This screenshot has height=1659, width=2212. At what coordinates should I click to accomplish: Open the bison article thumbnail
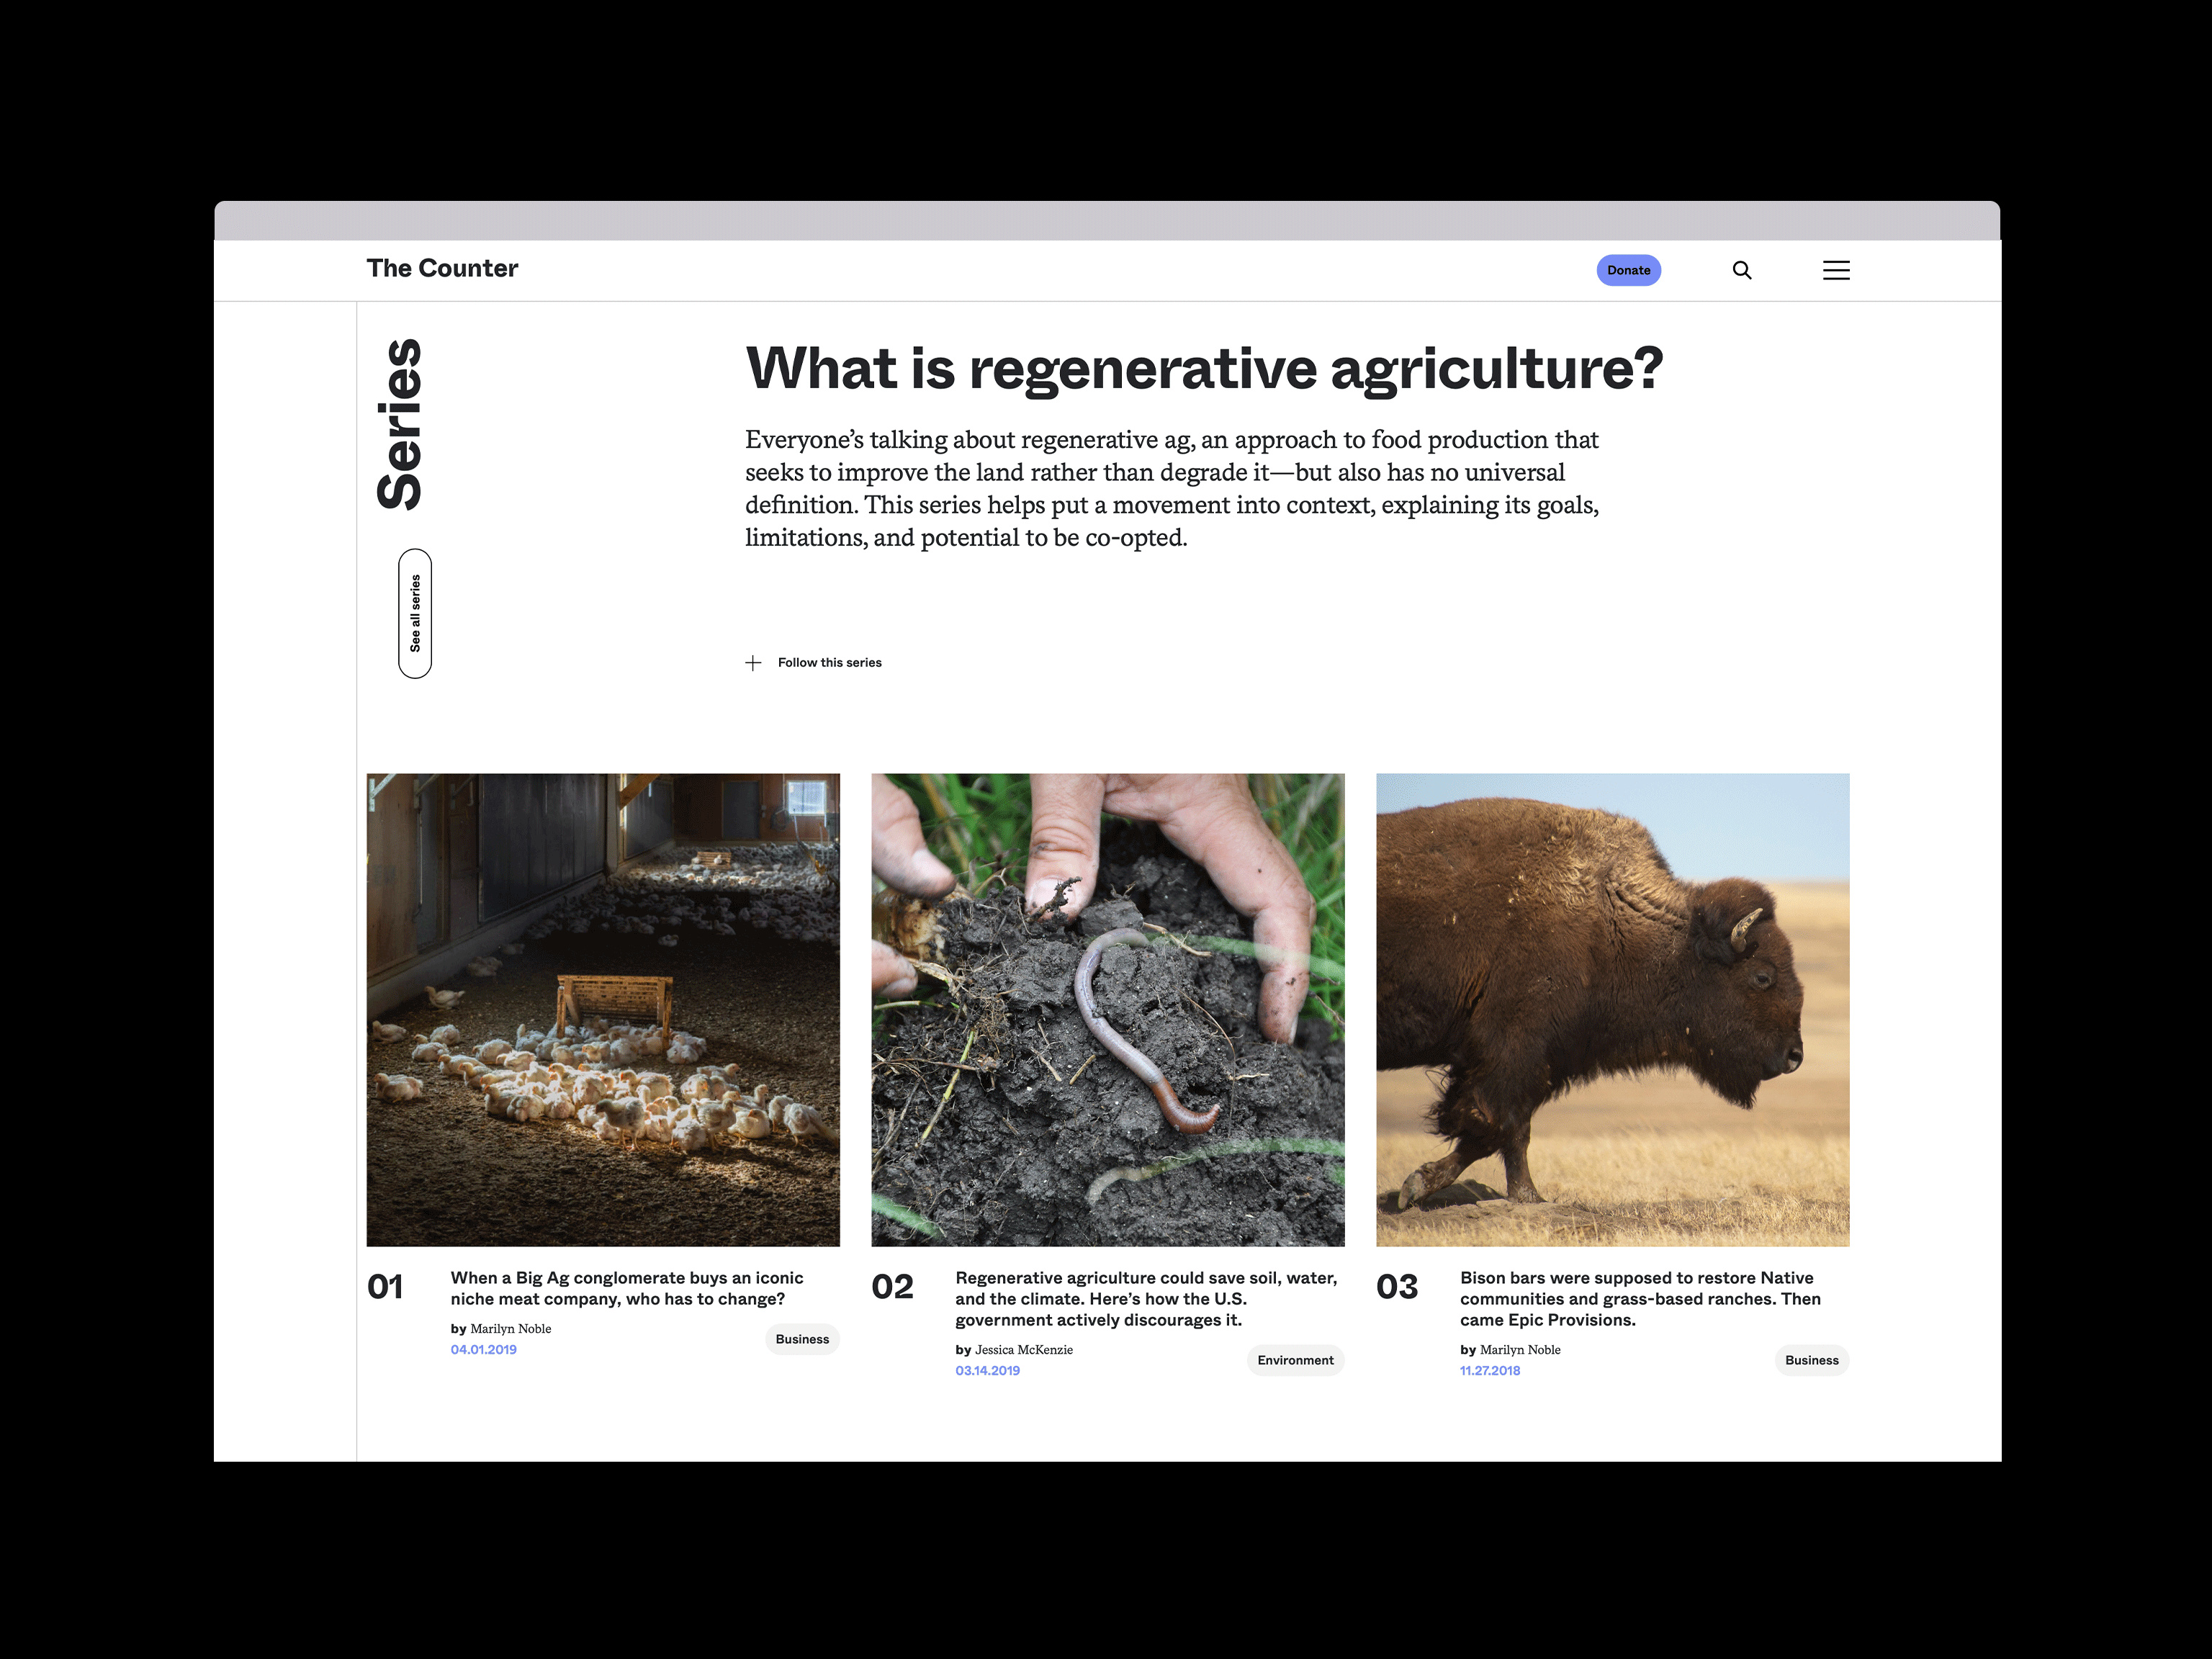click(1612, 1010)
